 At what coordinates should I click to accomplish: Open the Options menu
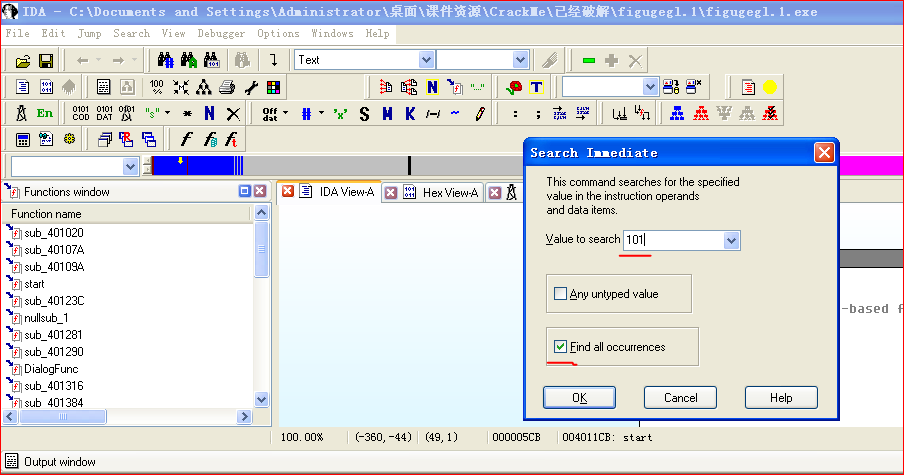[278, 33]
